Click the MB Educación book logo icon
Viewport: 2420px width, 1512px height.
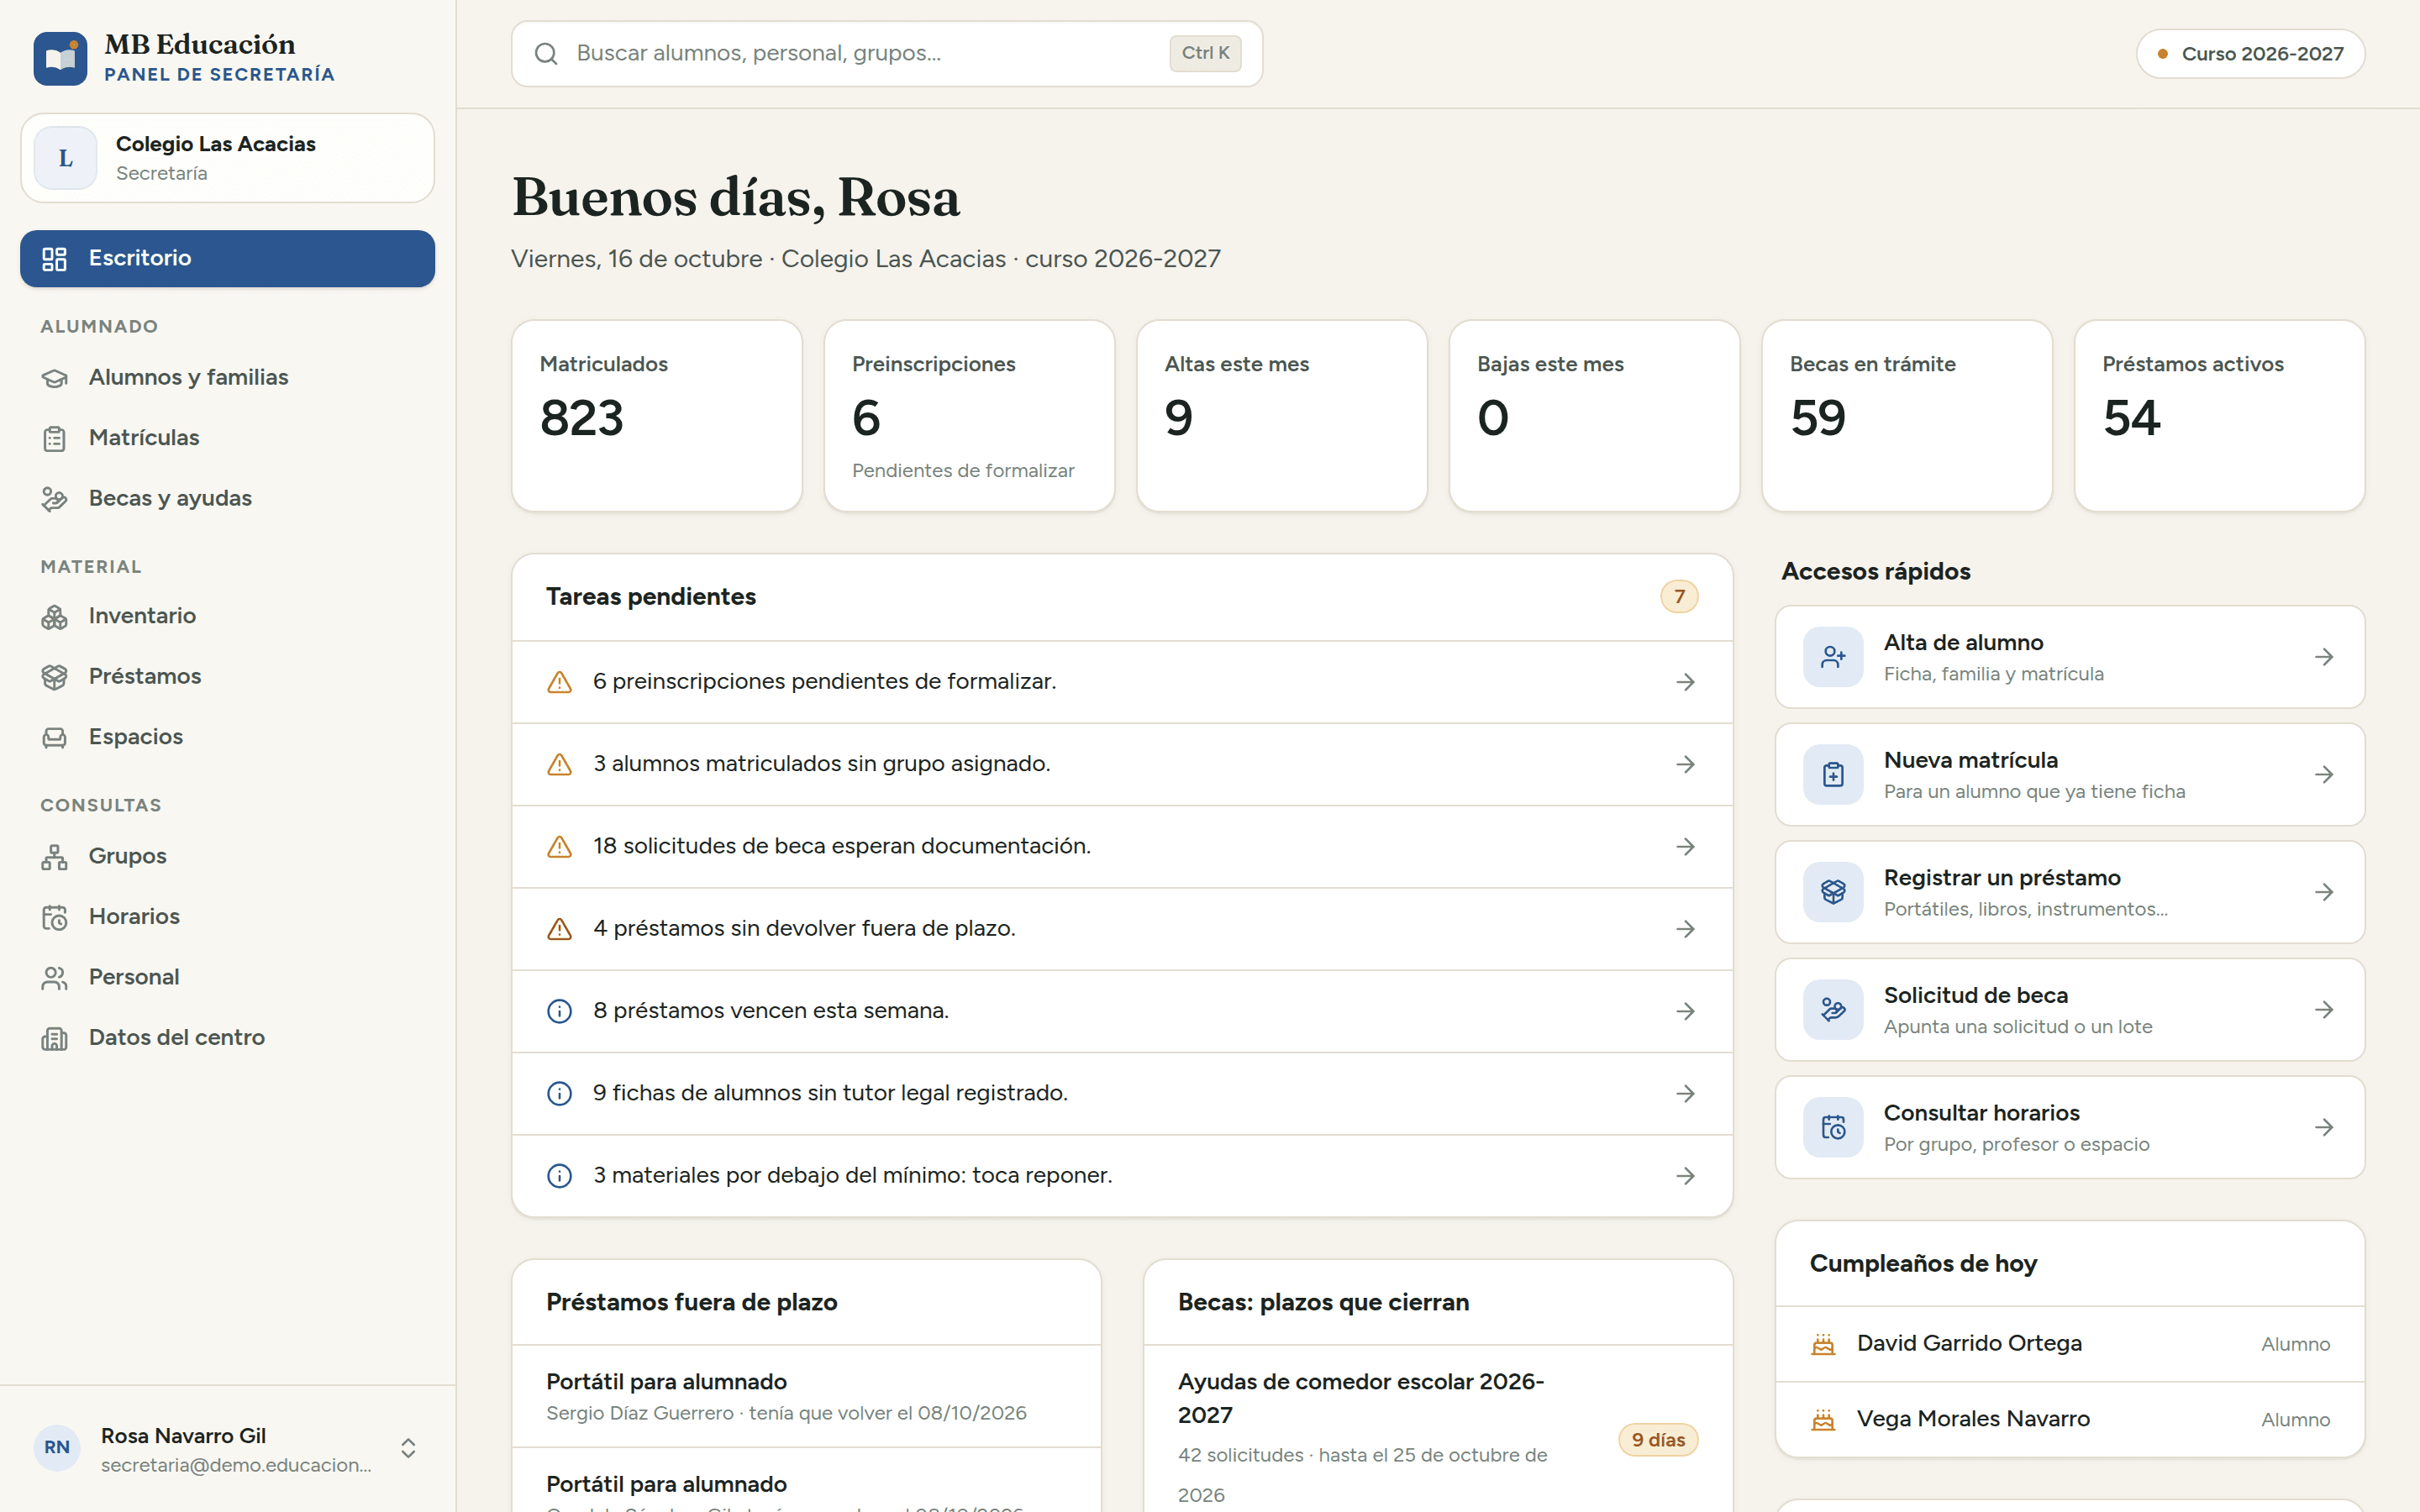pyautogui.click(x=60, y=58)
